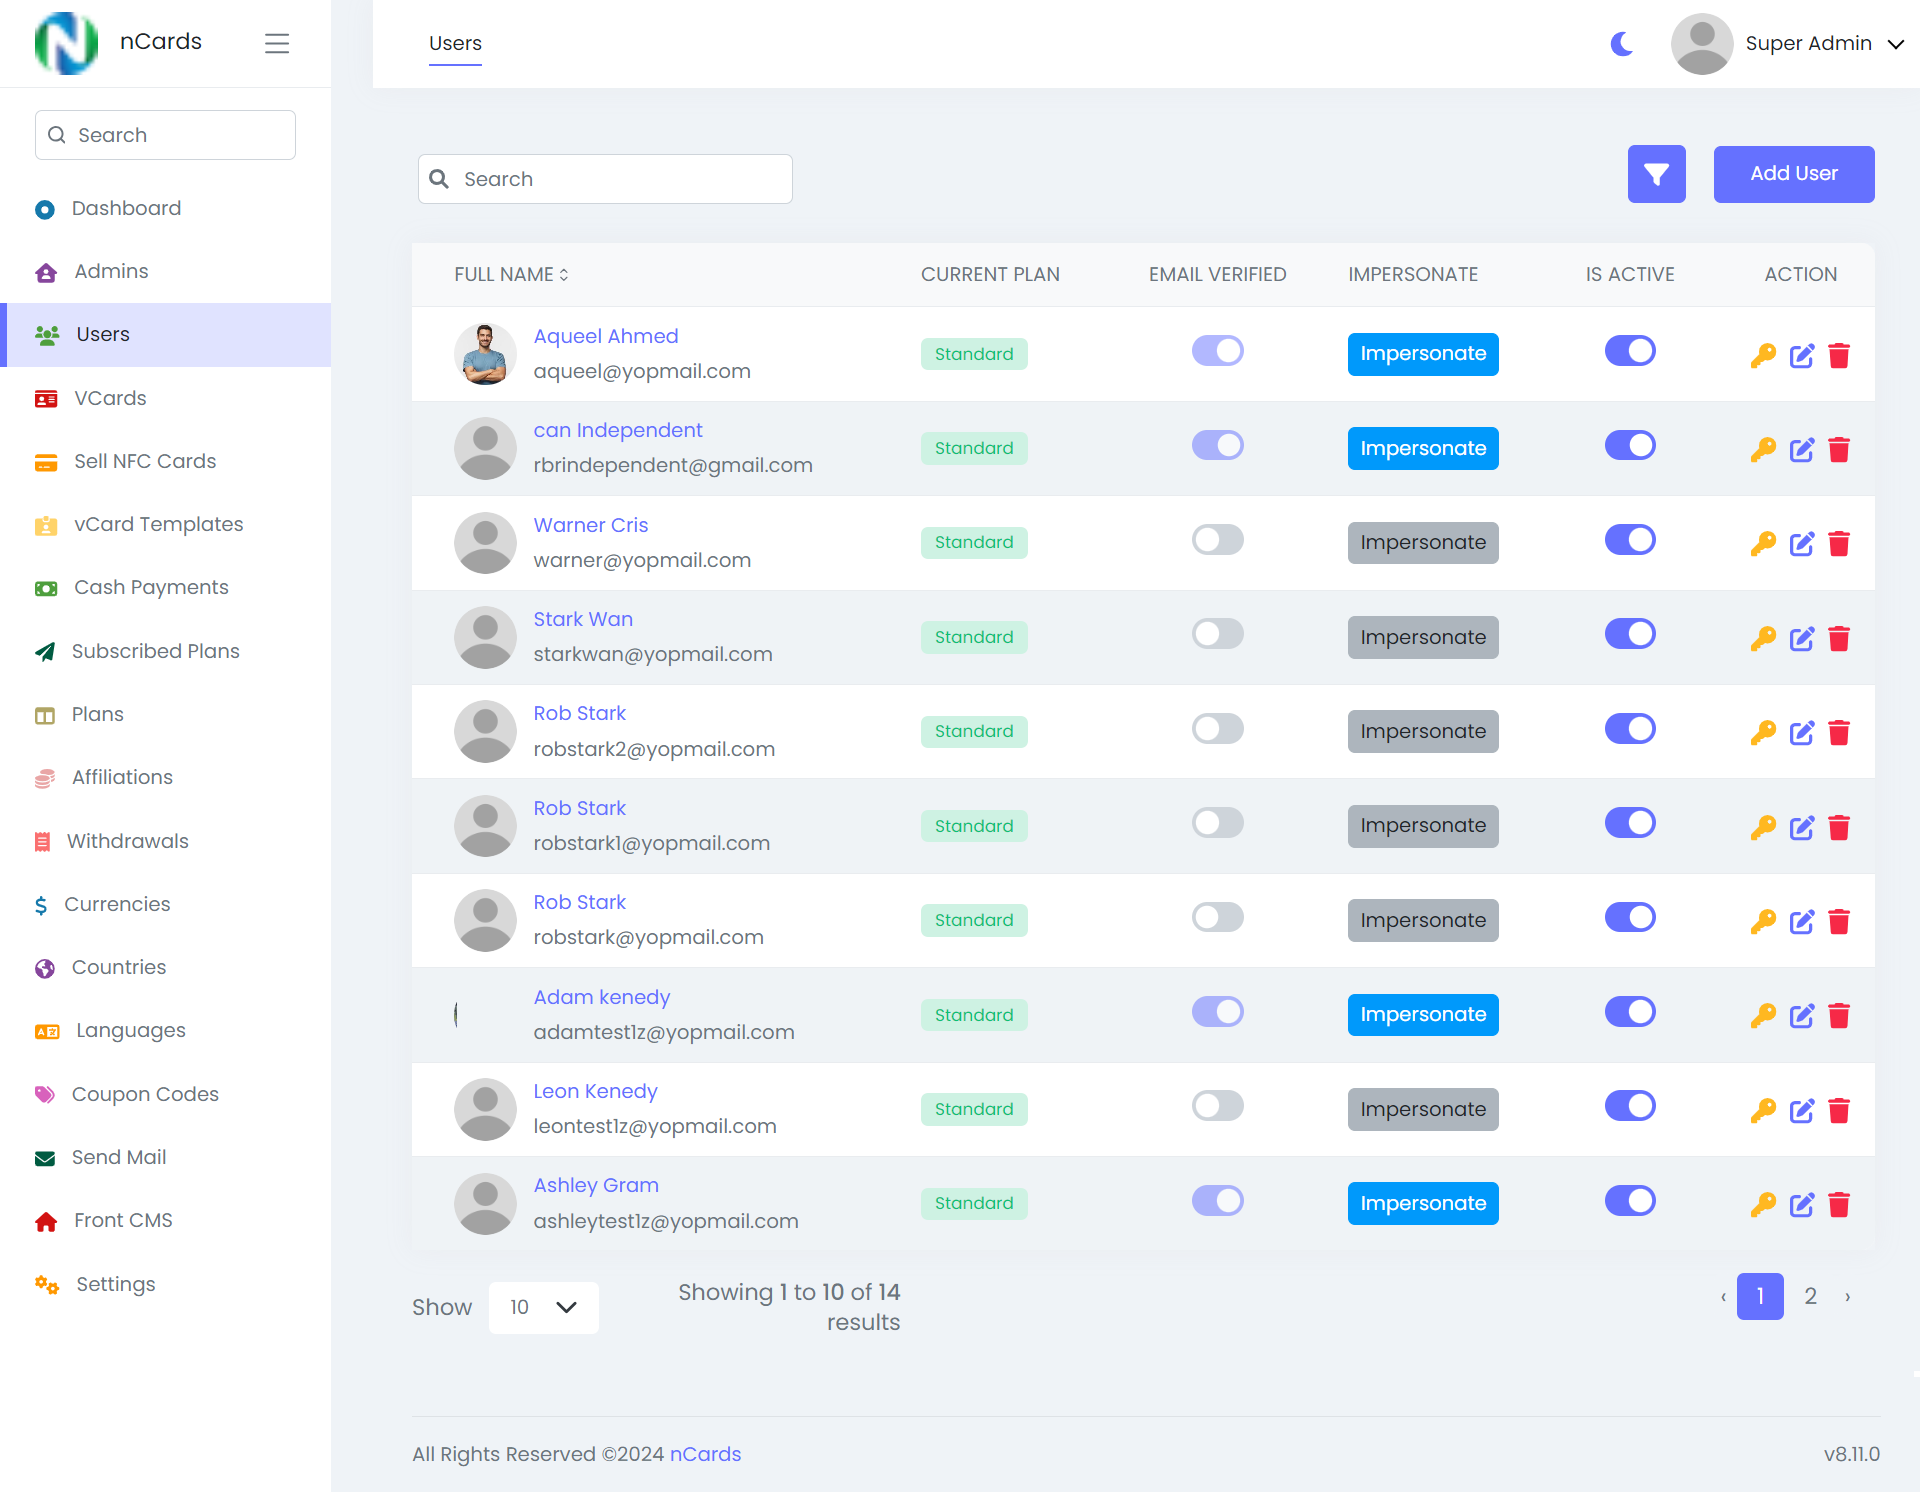Disable email verified for can Independent

tap(1217, 445)
